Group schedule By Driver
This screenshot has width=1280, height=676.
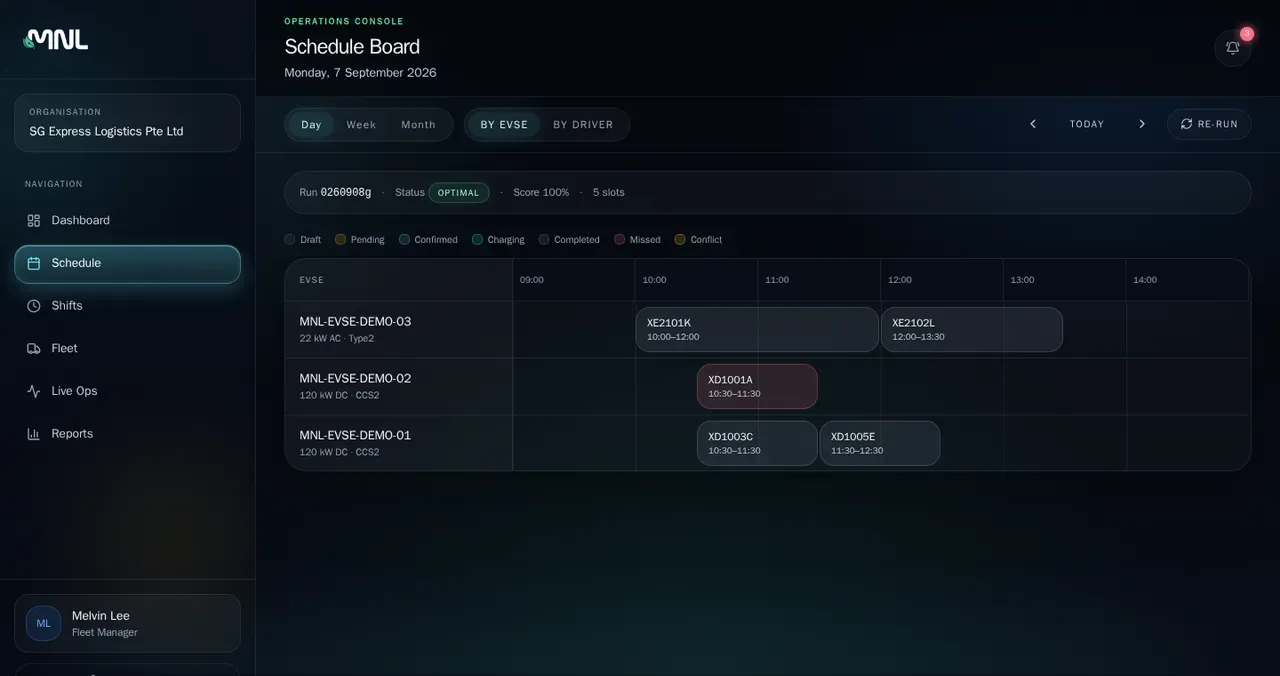pyautogui.click(x=583, y=125)
